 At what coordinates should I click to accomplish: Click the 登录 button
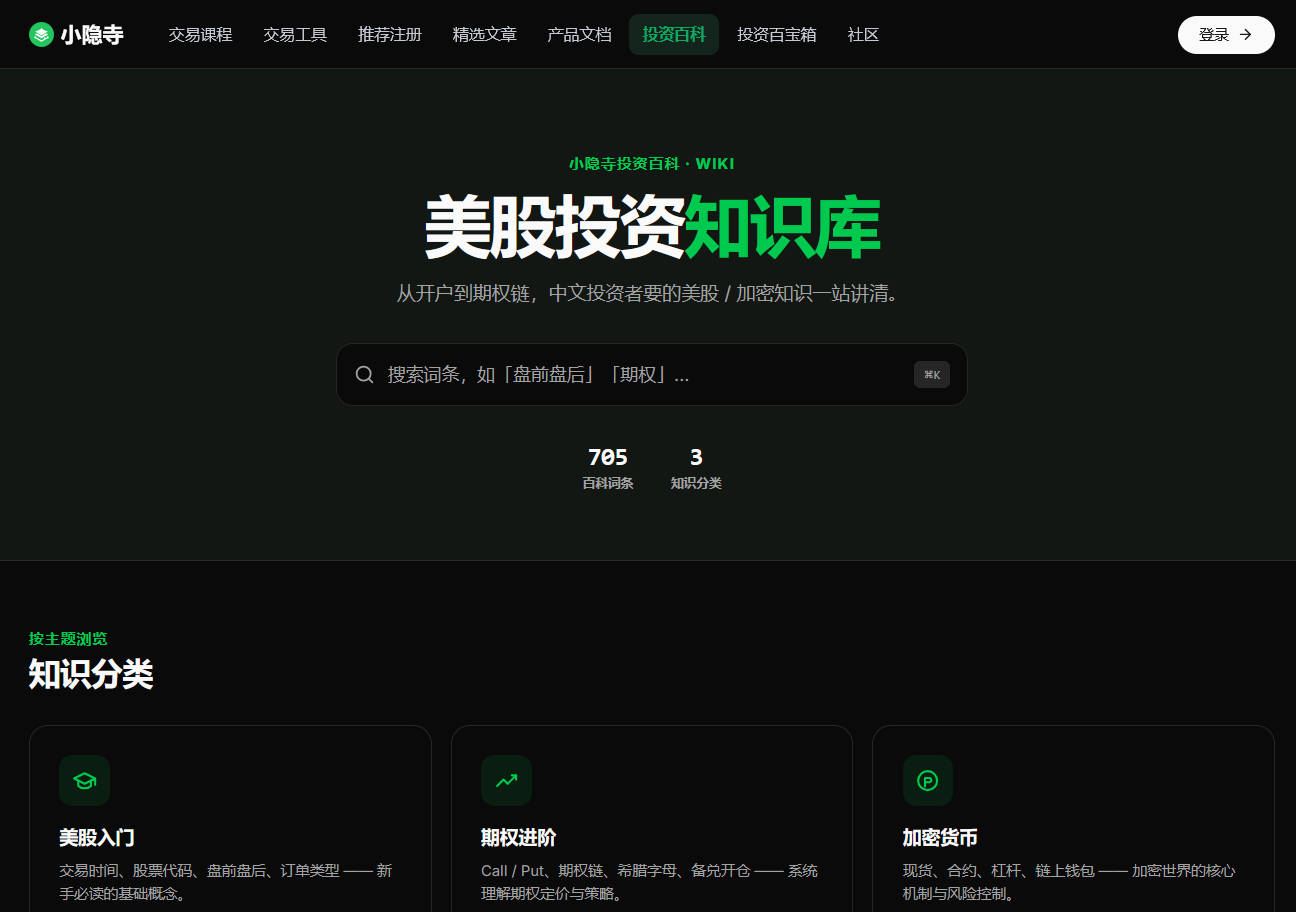[x=1226, y=35]
